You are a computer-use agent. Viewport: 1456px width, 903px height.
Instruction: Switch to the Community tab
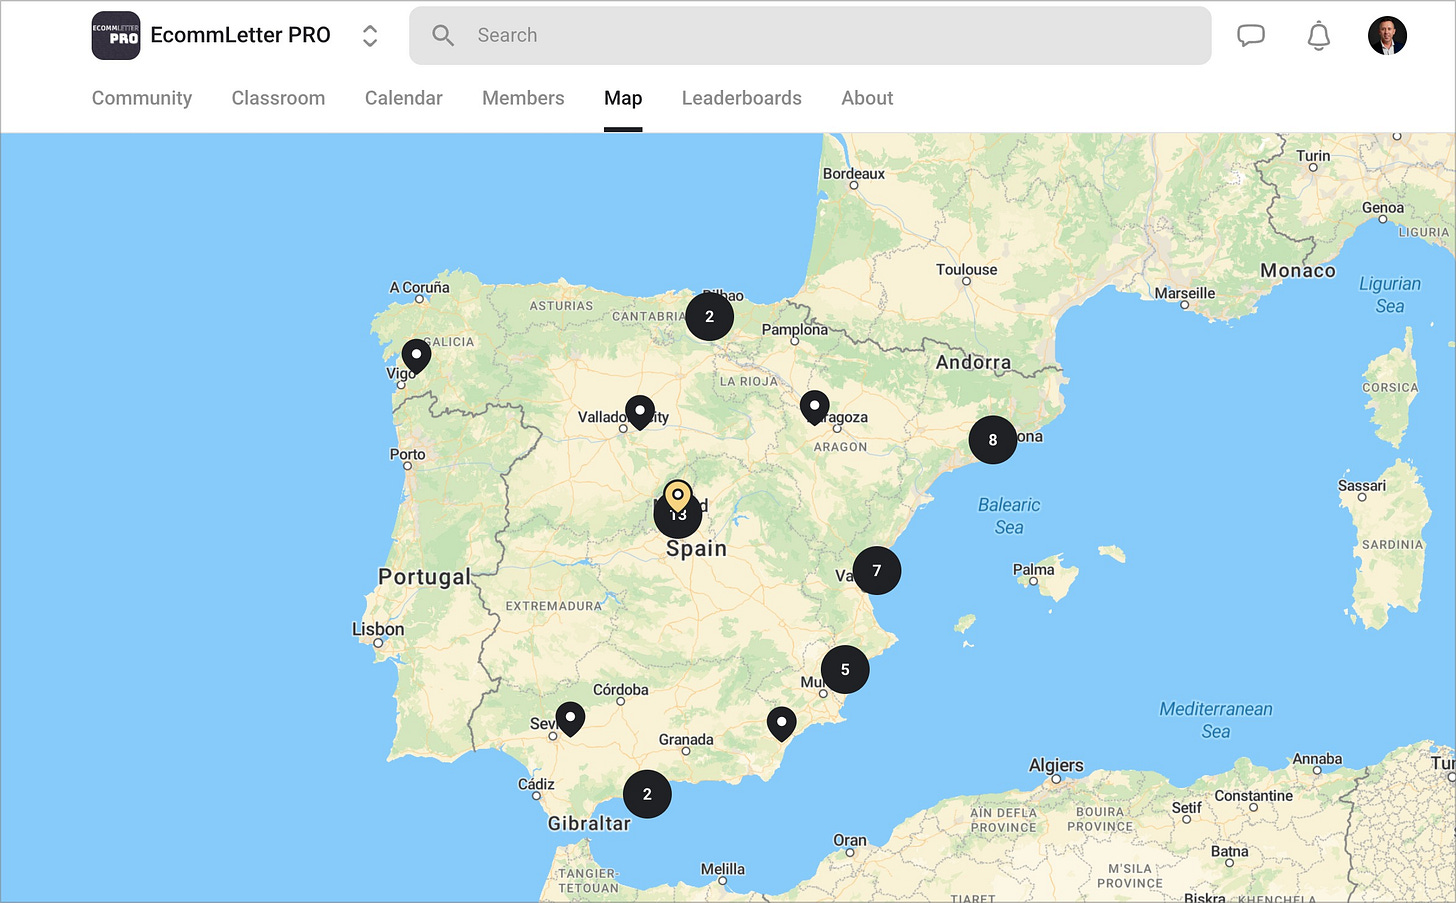coord(142,98)
